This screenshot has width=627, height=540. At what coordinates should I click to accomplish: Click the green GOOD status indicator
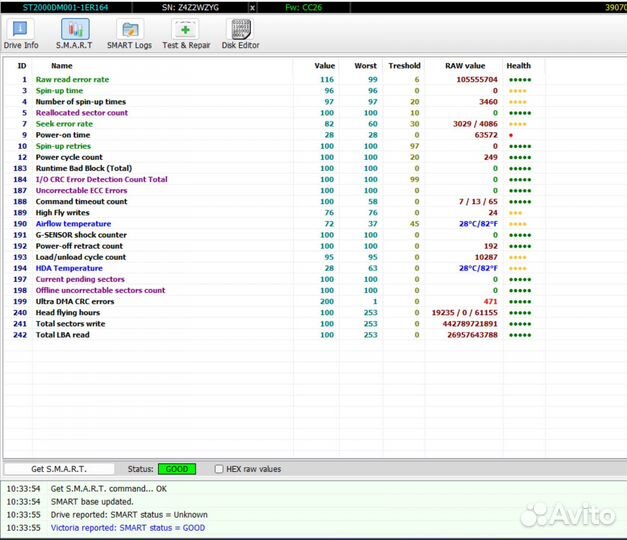pos(177,469)
